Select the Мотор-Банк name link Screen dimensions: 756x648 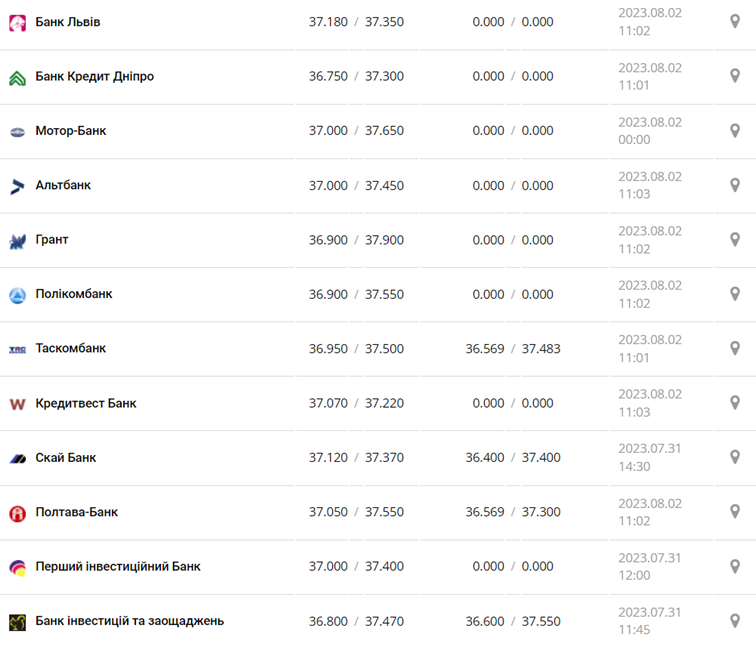[x=70, y=131]
